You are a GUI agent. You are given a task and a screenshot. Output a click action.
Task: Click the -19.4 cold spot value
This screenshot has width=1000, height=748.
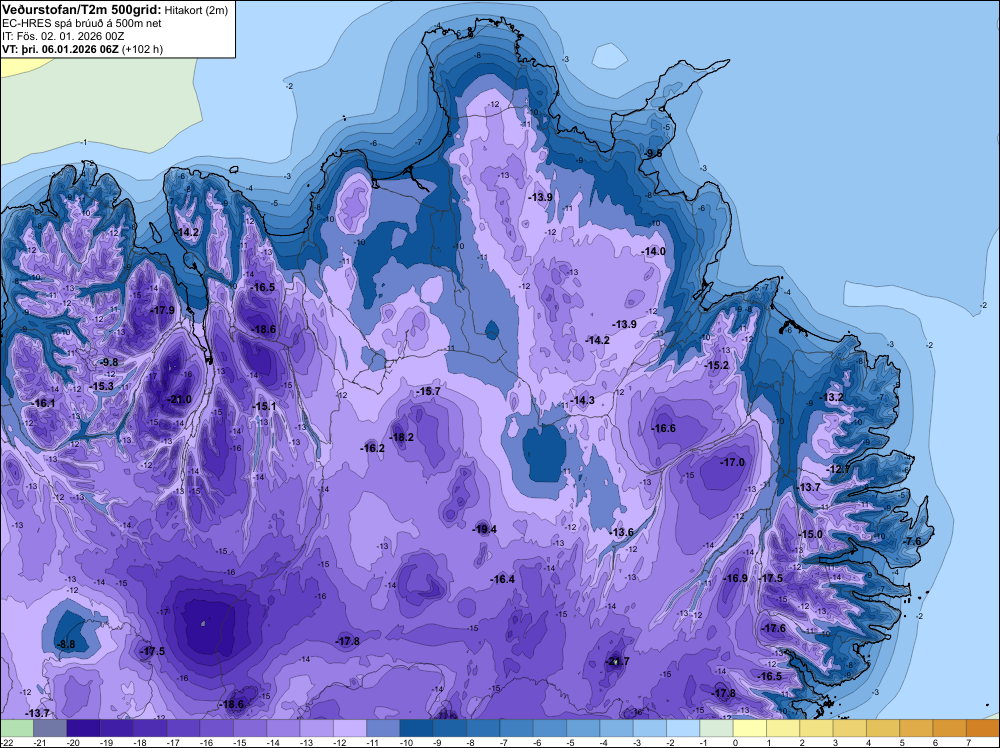485,529
